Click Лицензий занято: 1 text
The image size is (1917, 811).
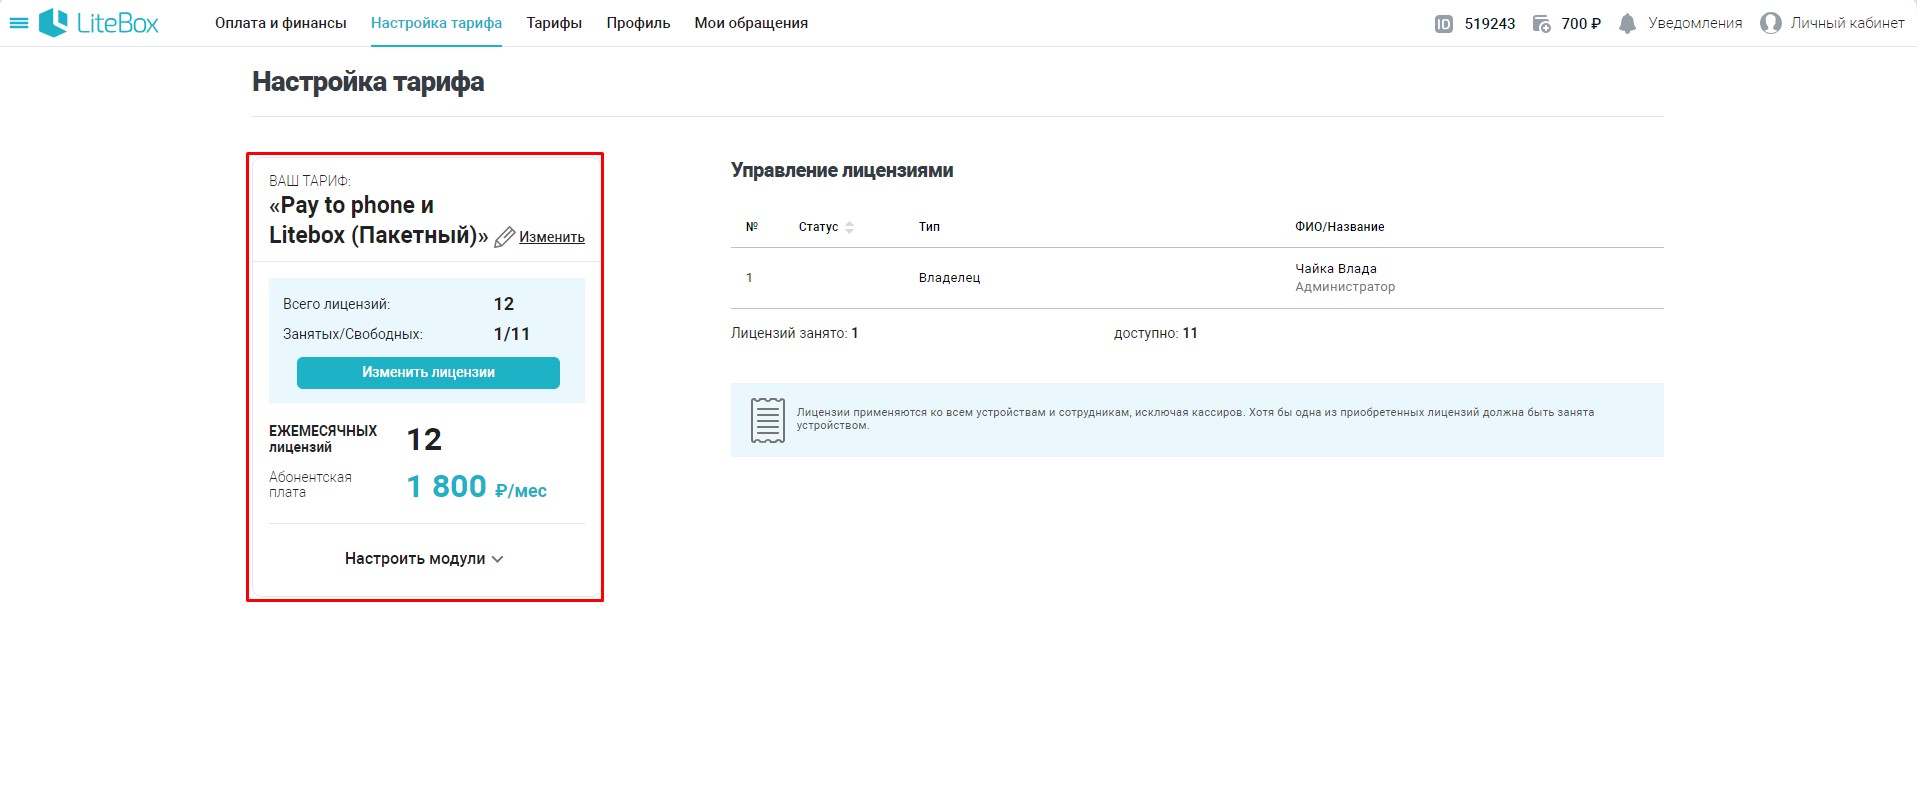(x=795, y=333)
